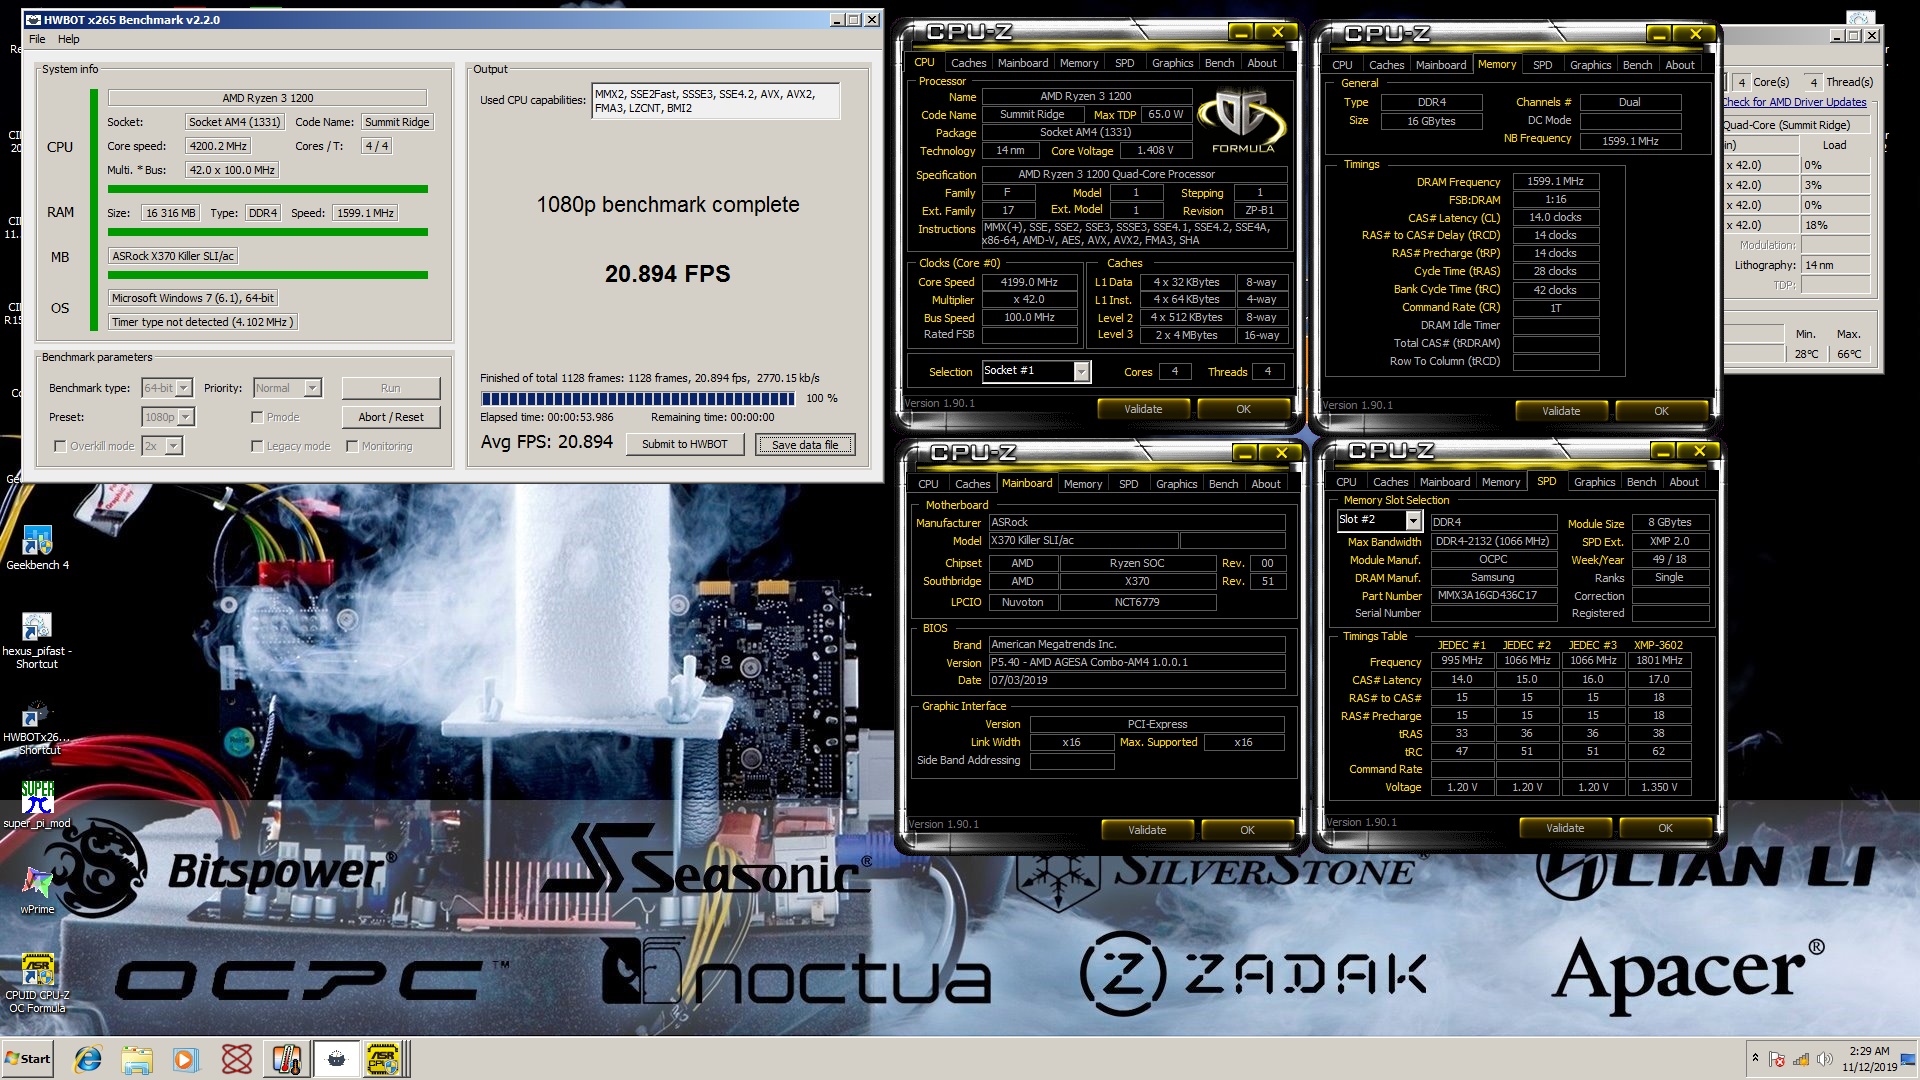This screenshot has width=1920, height=1080.
Task: Click the Run benchmark button
Action: [x=391, y=388]
